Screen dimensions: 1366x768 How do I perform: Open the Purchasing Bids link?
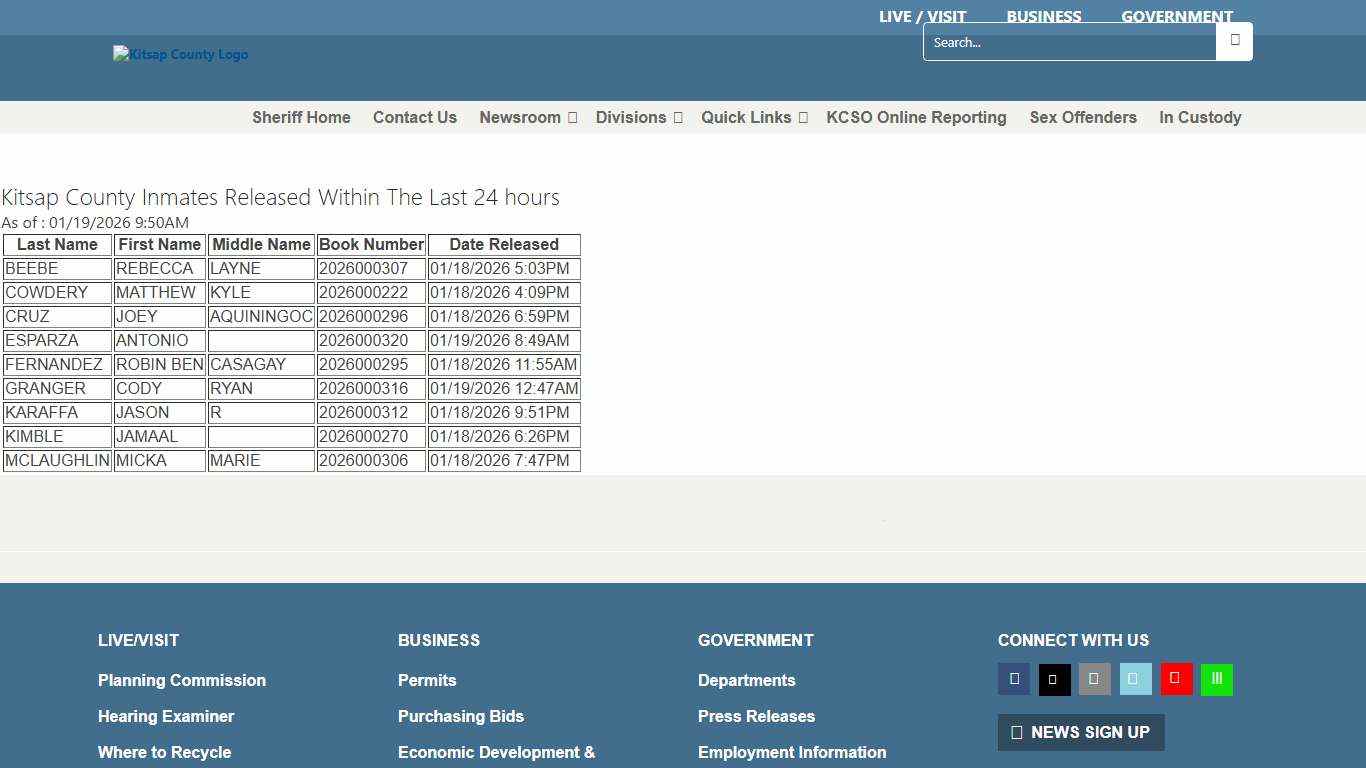point(460,716)
